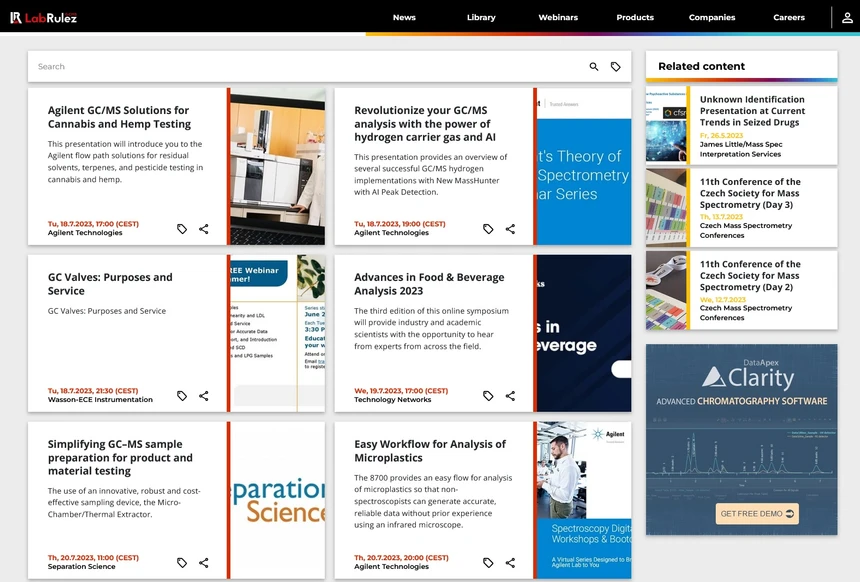Open the DataApex Clarity software advertisement
The image size is (860, 582).
742,439
